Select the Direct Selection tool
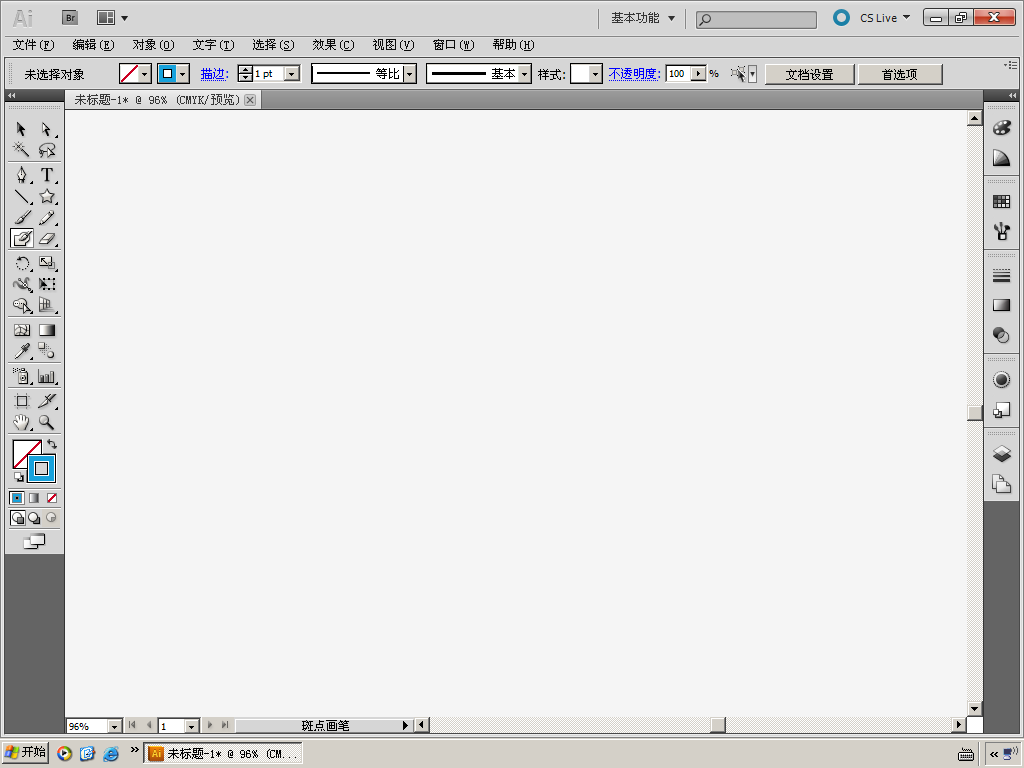 pos(46,129)
